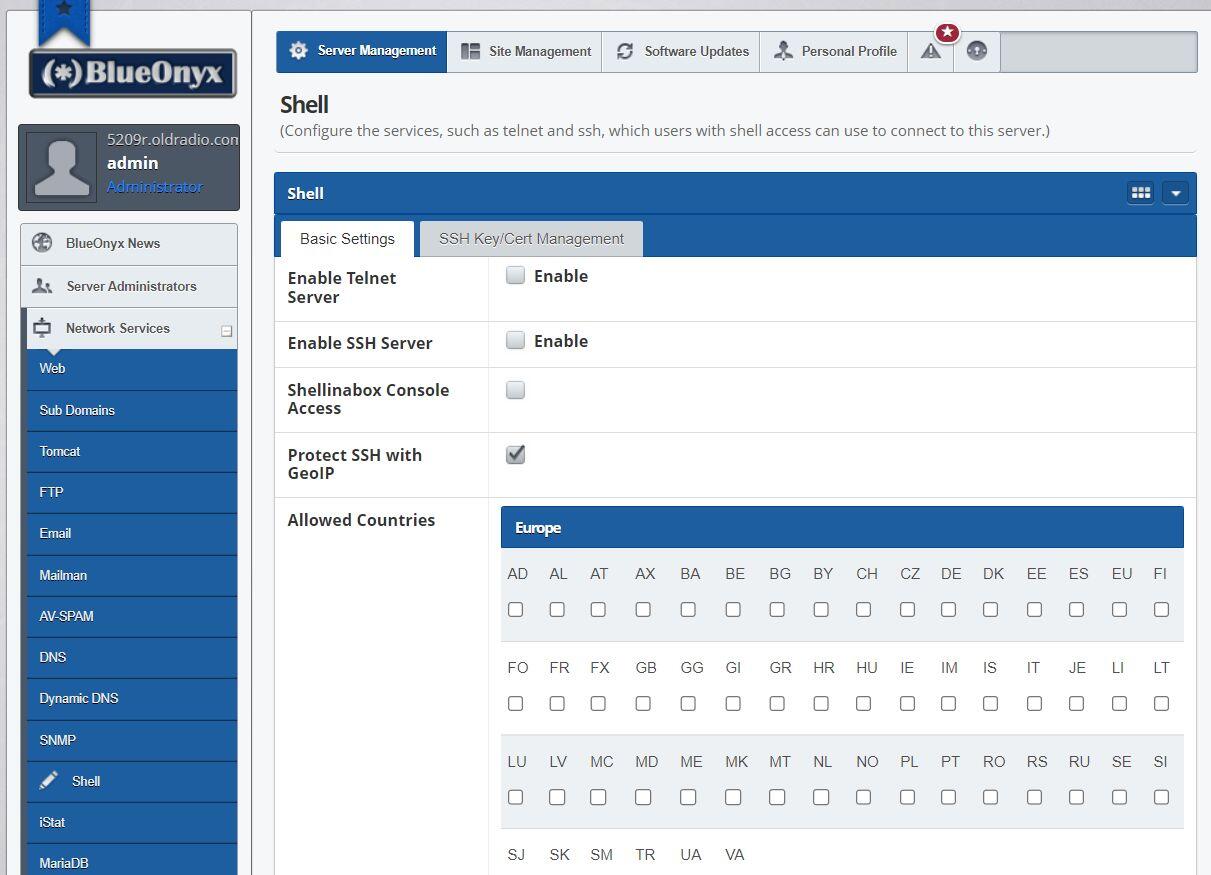1211x875 pixels.
Task: Open the Software Updates tab
Action: (x=681, y=52)
